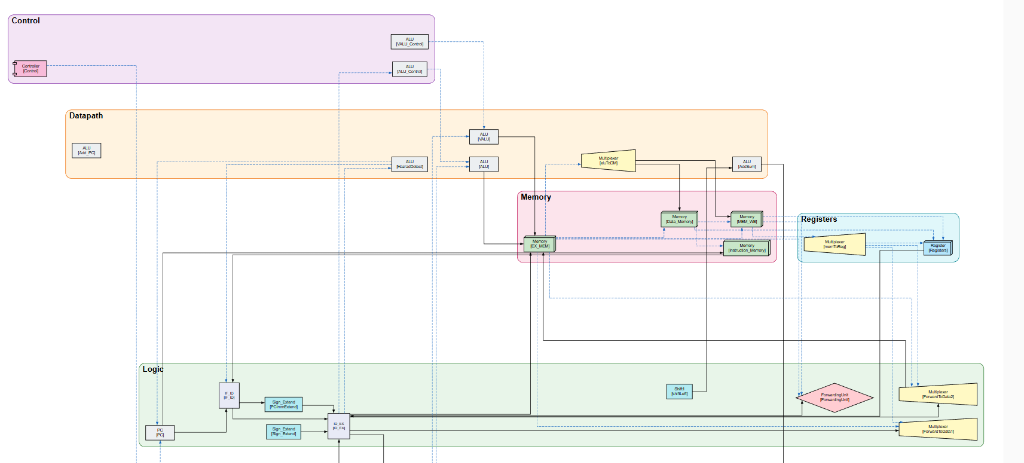Select the lower Sign_Extend node

(283, 432)
